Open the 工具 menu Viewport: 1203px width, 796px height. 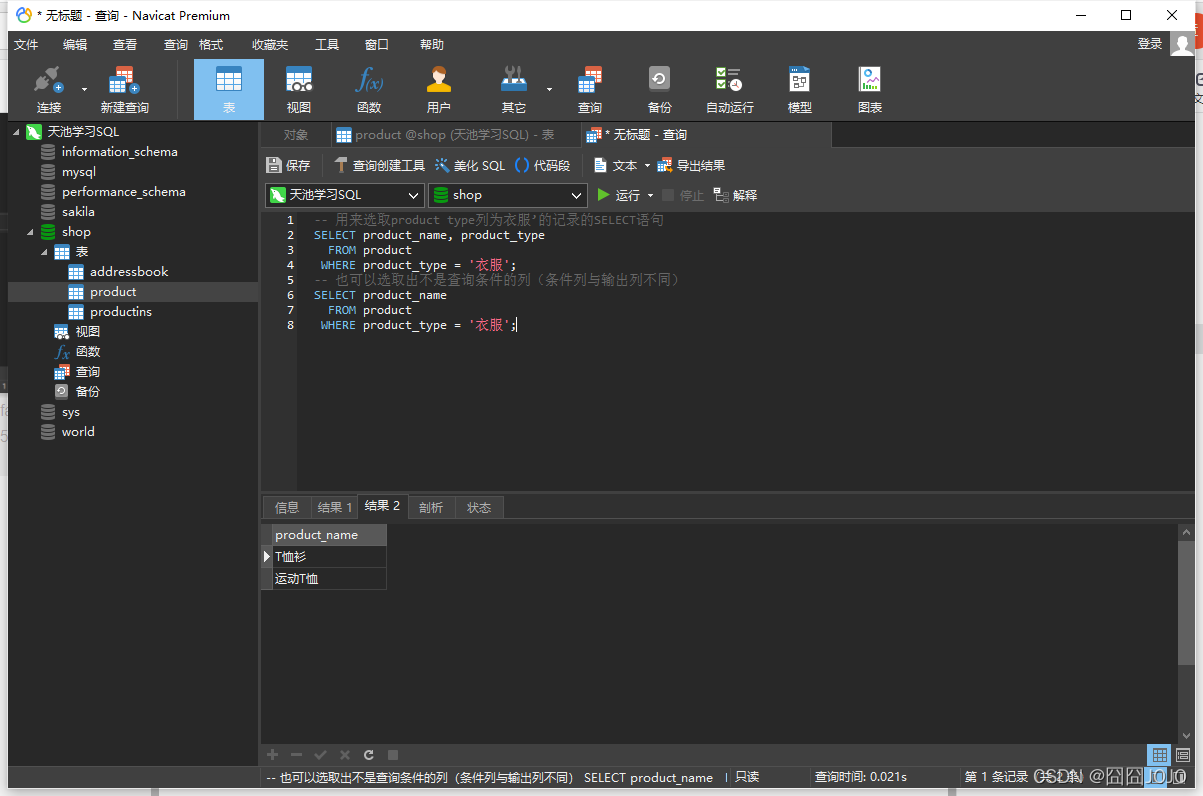(x=327, y=45)
